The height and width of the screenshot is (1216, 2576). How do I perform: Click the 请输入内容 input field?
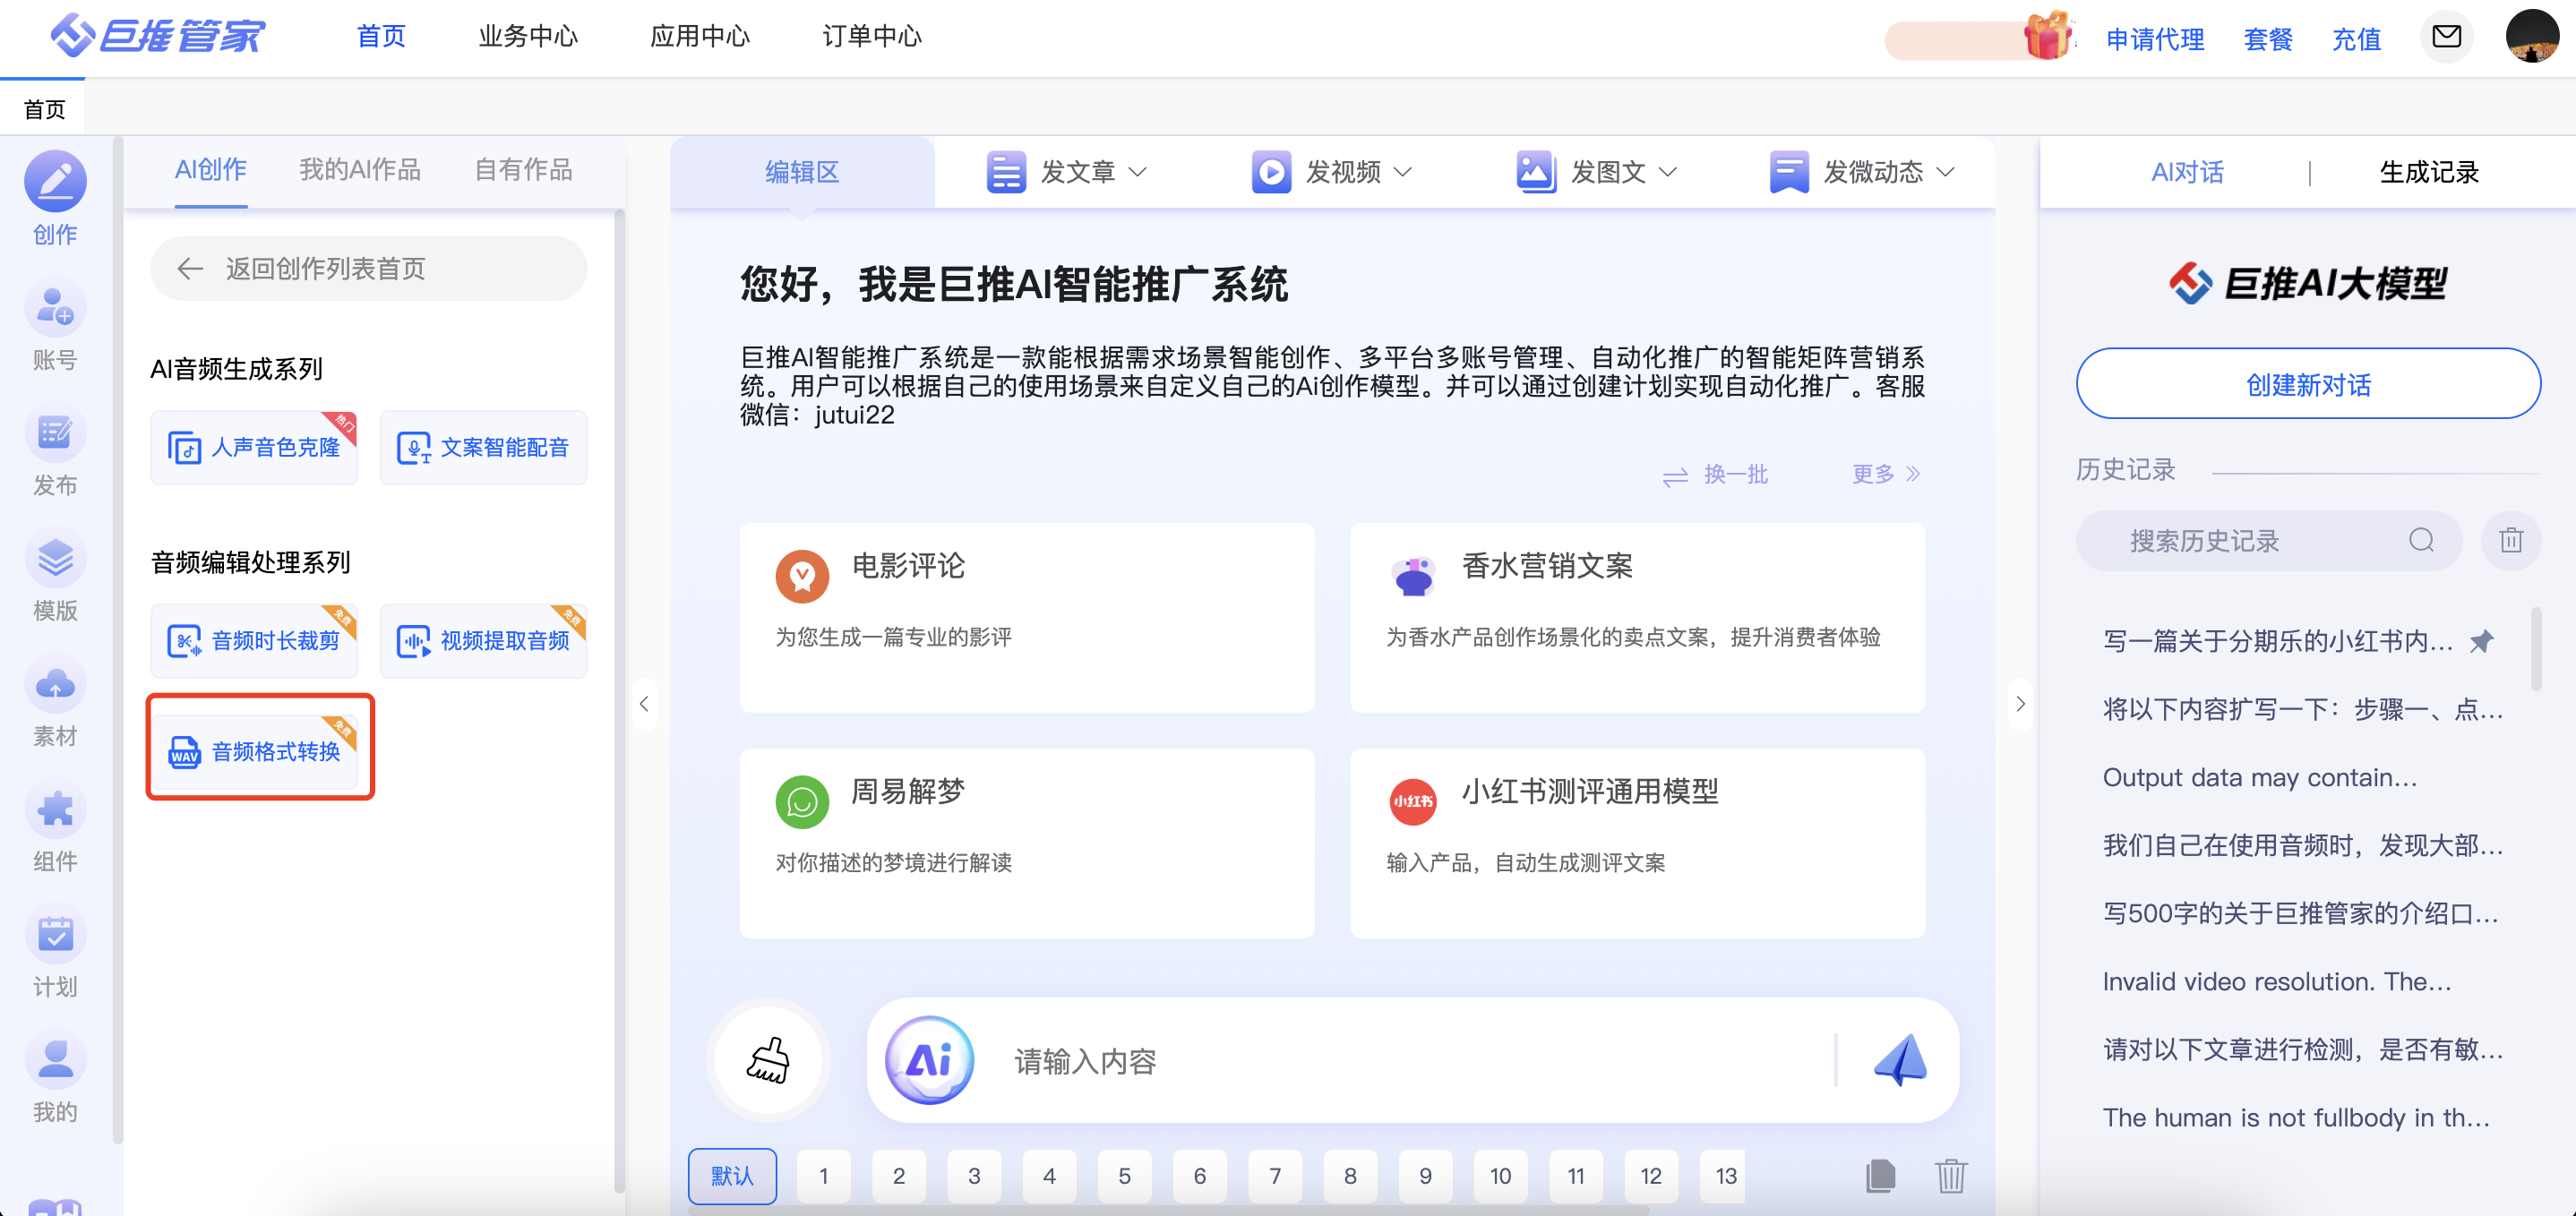point(1414,1060)
